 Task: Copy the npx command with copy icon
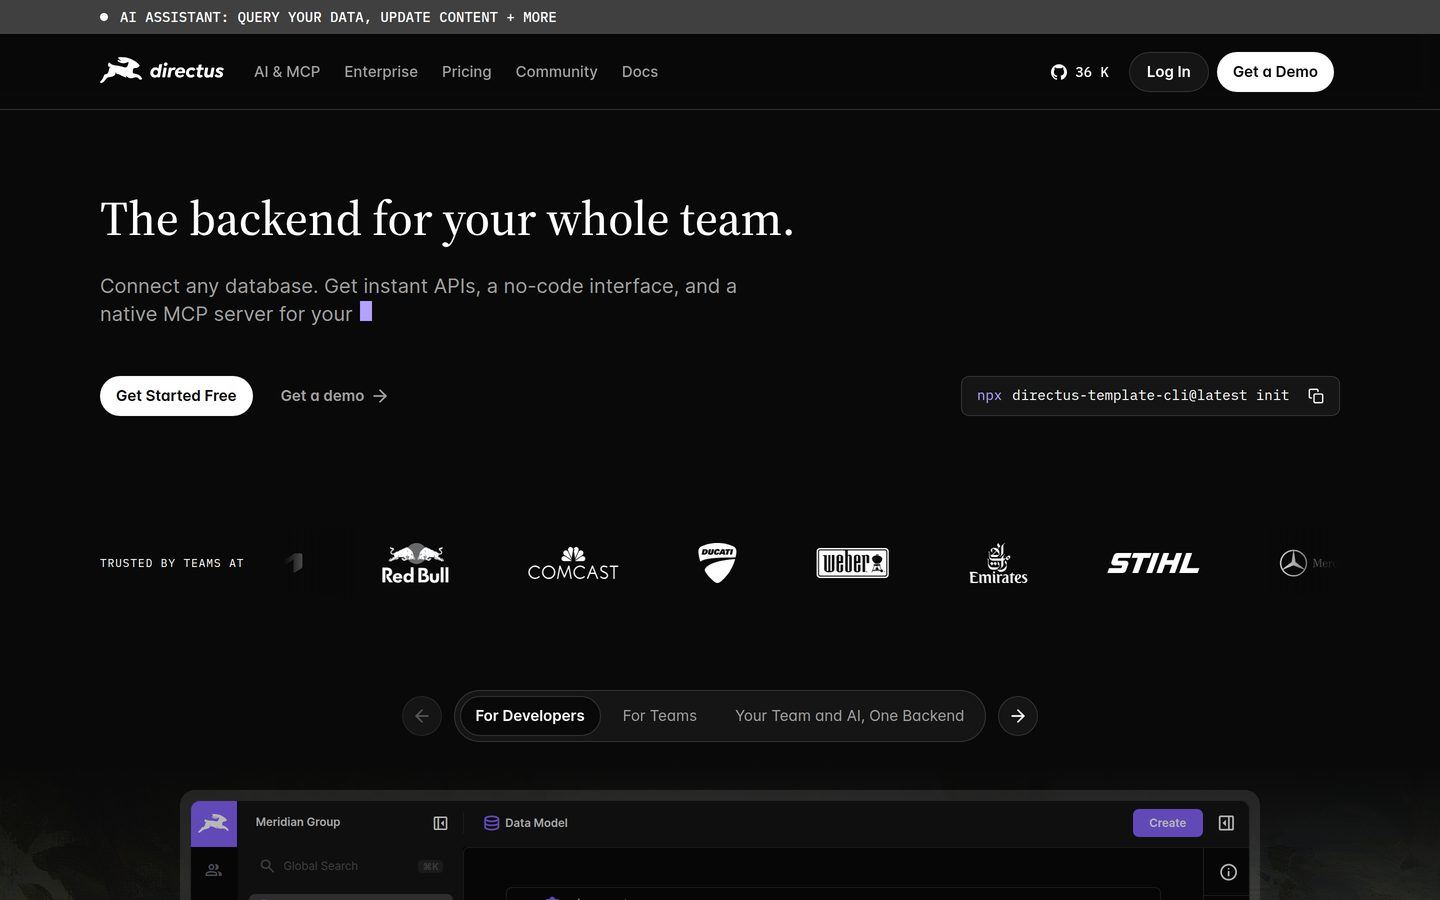click(x=1316, y=396)
